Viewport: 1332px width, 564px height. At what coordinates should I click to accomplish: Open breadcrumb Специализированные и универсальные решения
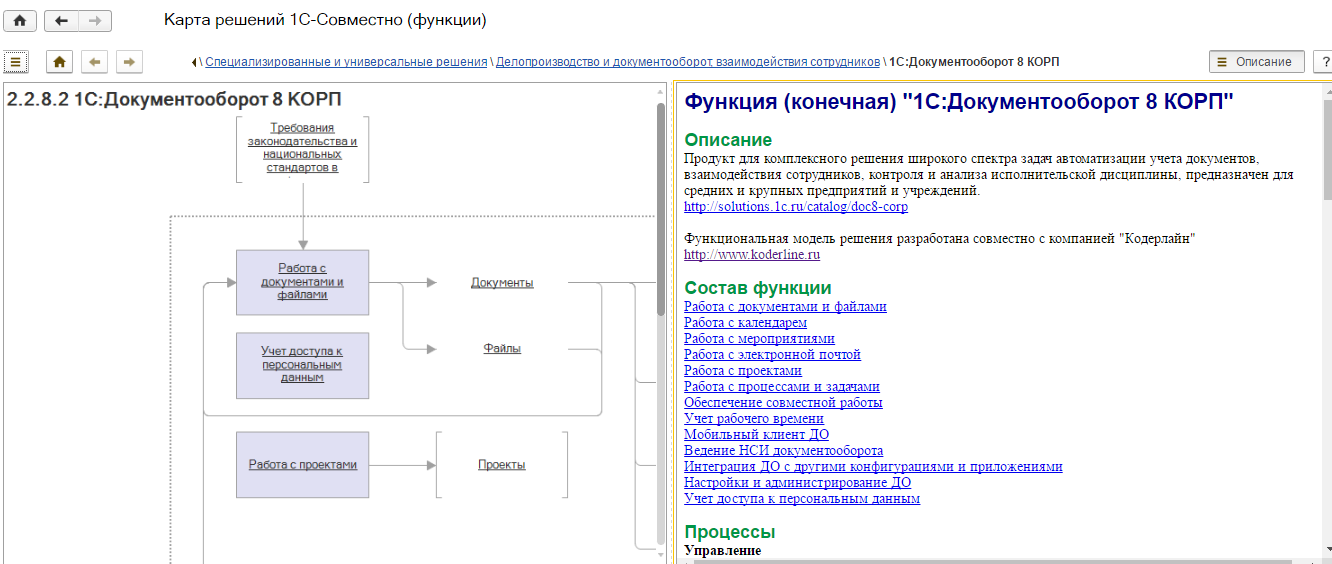(x=346, y=62)
